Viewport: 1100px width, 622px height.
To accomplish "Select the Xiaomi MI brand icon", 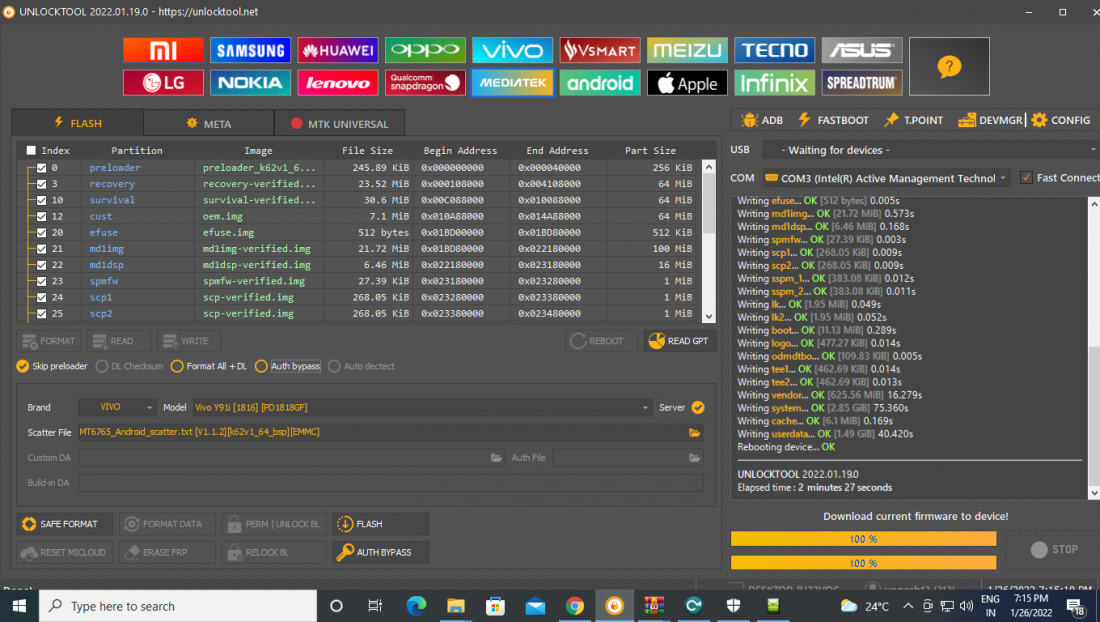I will tap(163, 50).
